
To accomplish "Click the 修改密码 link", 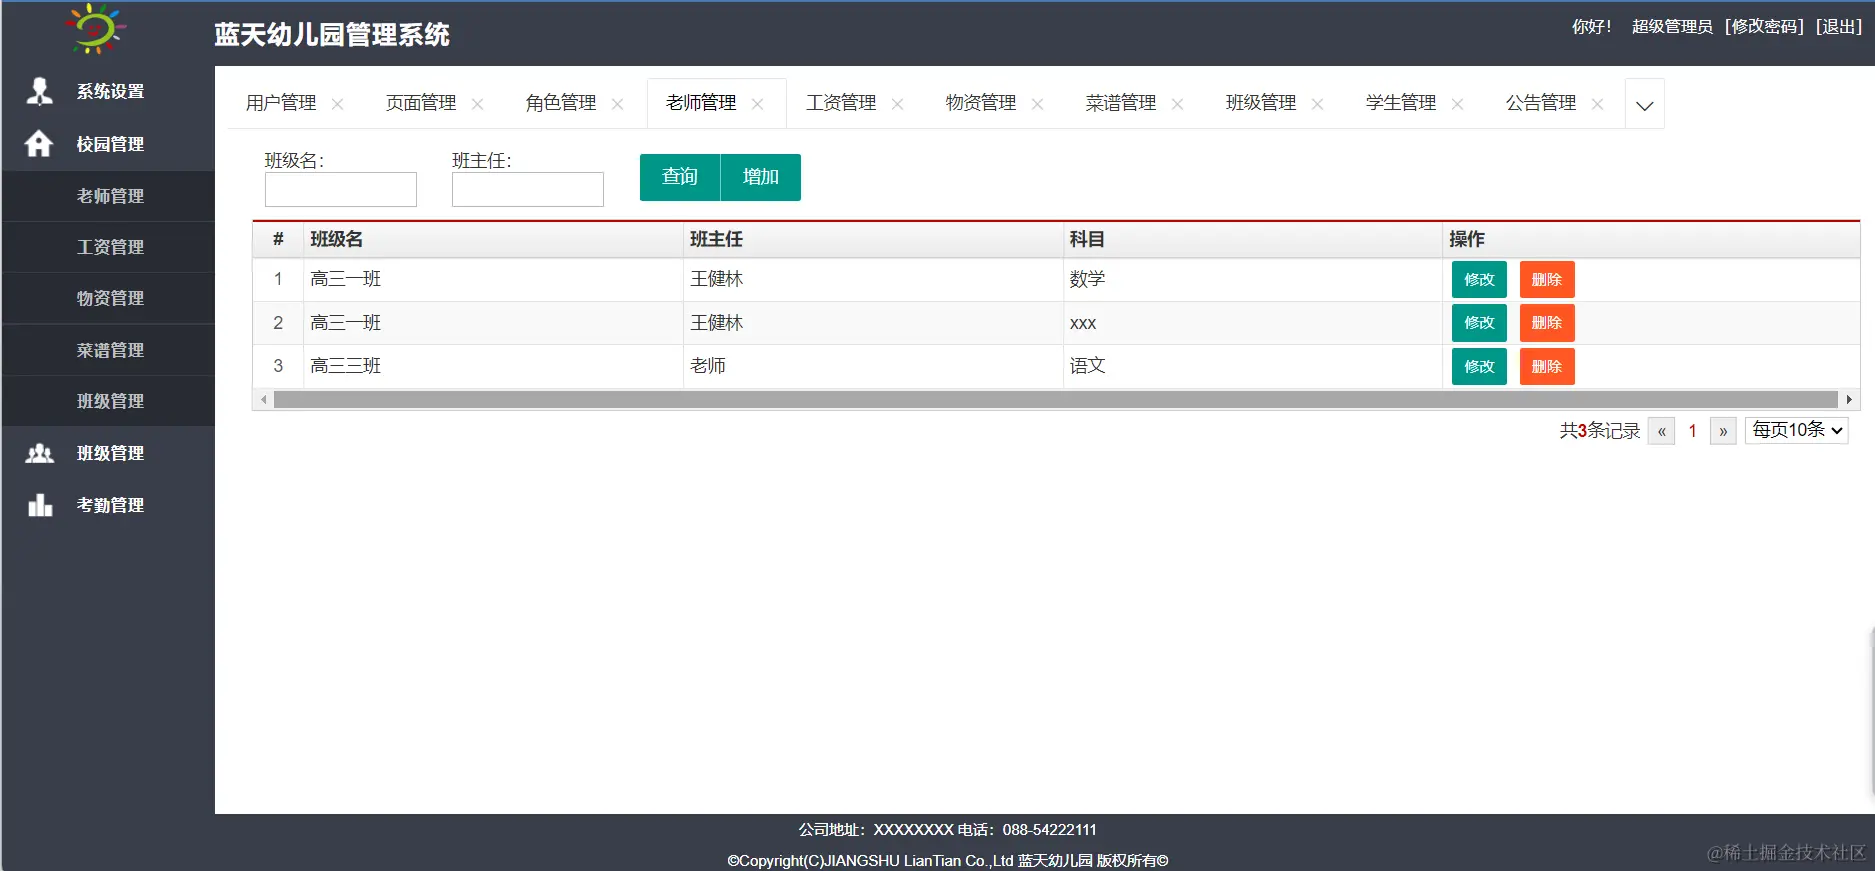I will tap(1764, 27).
